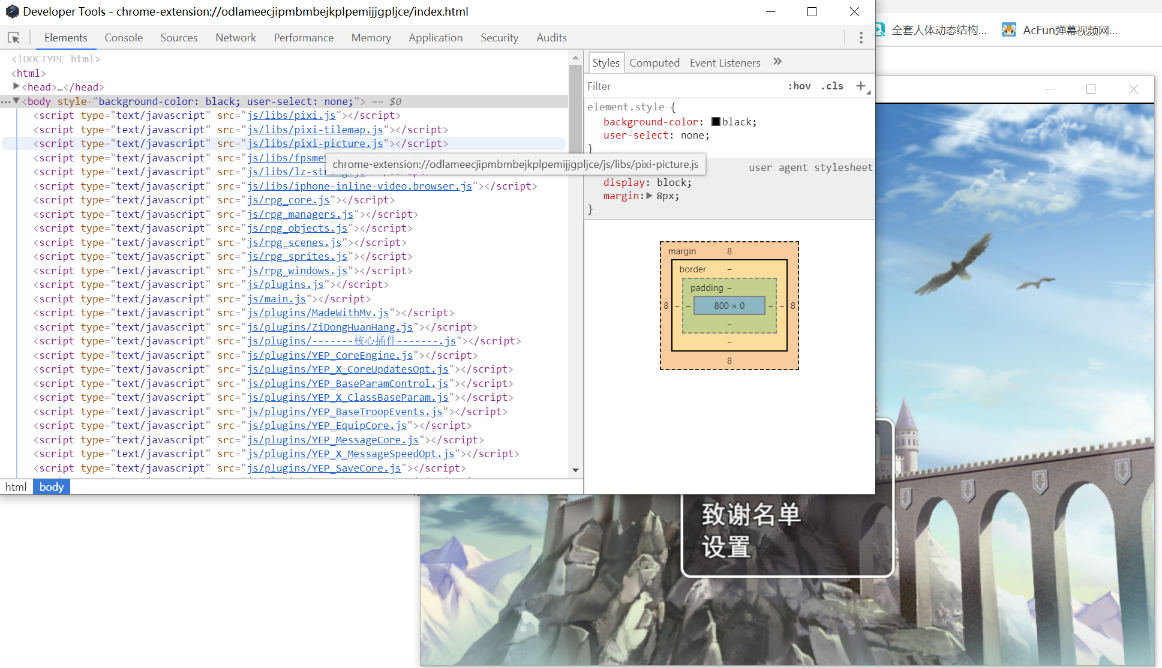Open the Memory tab

371,38
